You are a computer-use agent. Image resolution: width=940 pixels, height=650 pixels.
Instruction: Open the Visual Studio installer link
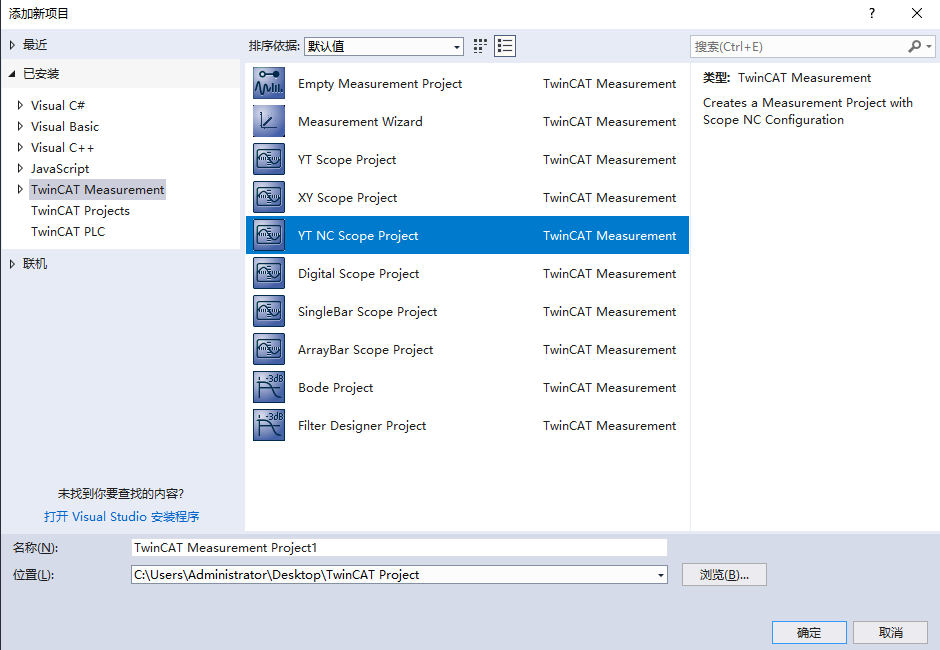(122, 516)
